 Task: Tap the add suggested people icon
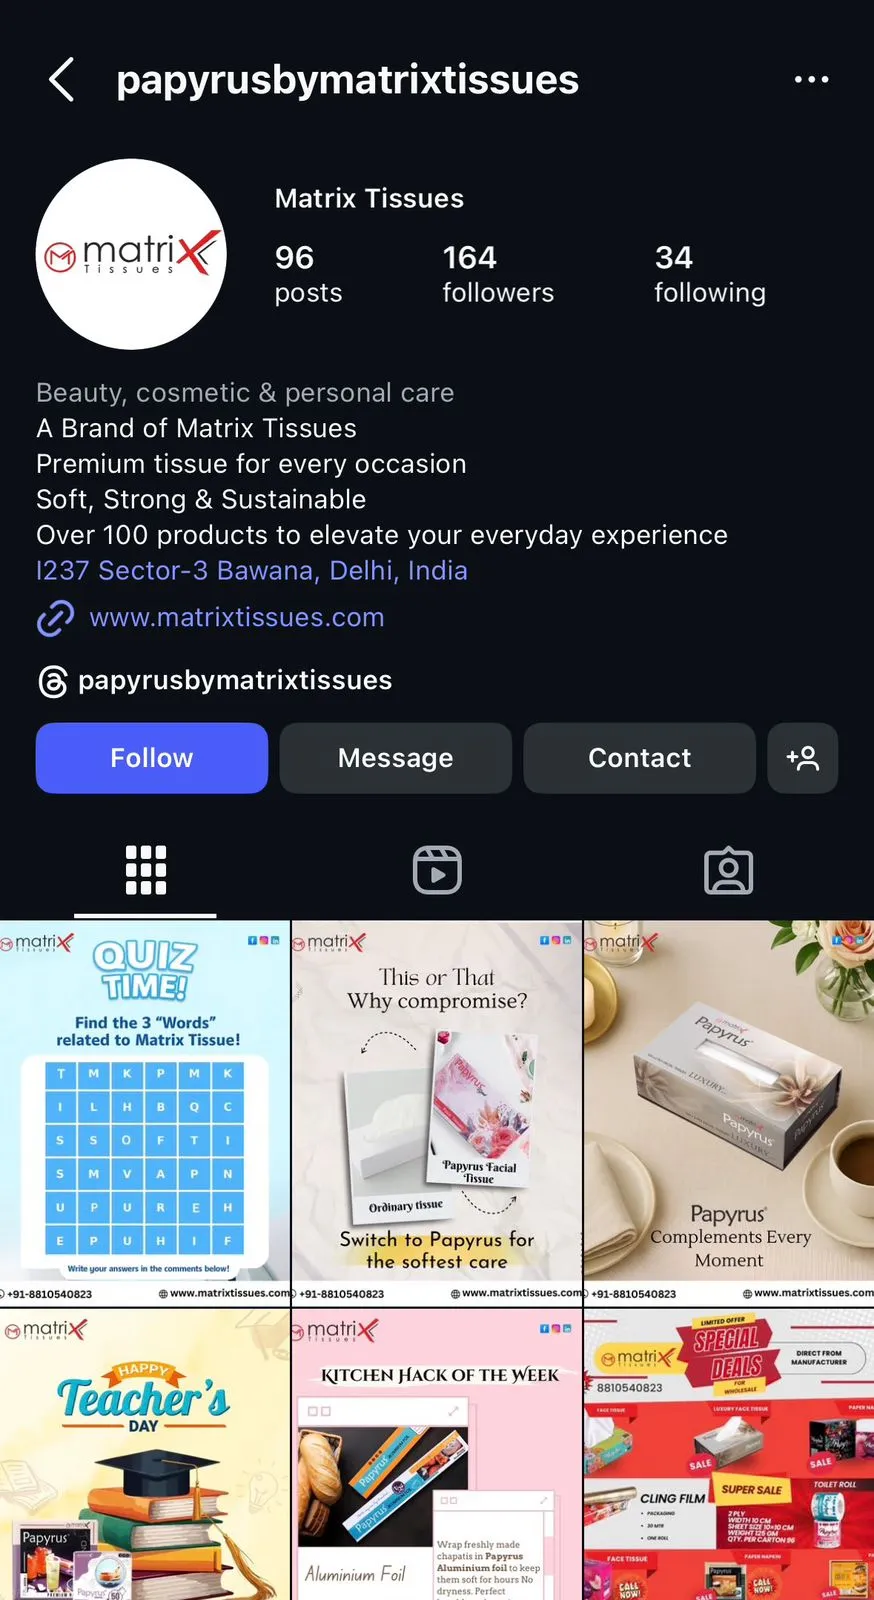click(x=802, y=758)
